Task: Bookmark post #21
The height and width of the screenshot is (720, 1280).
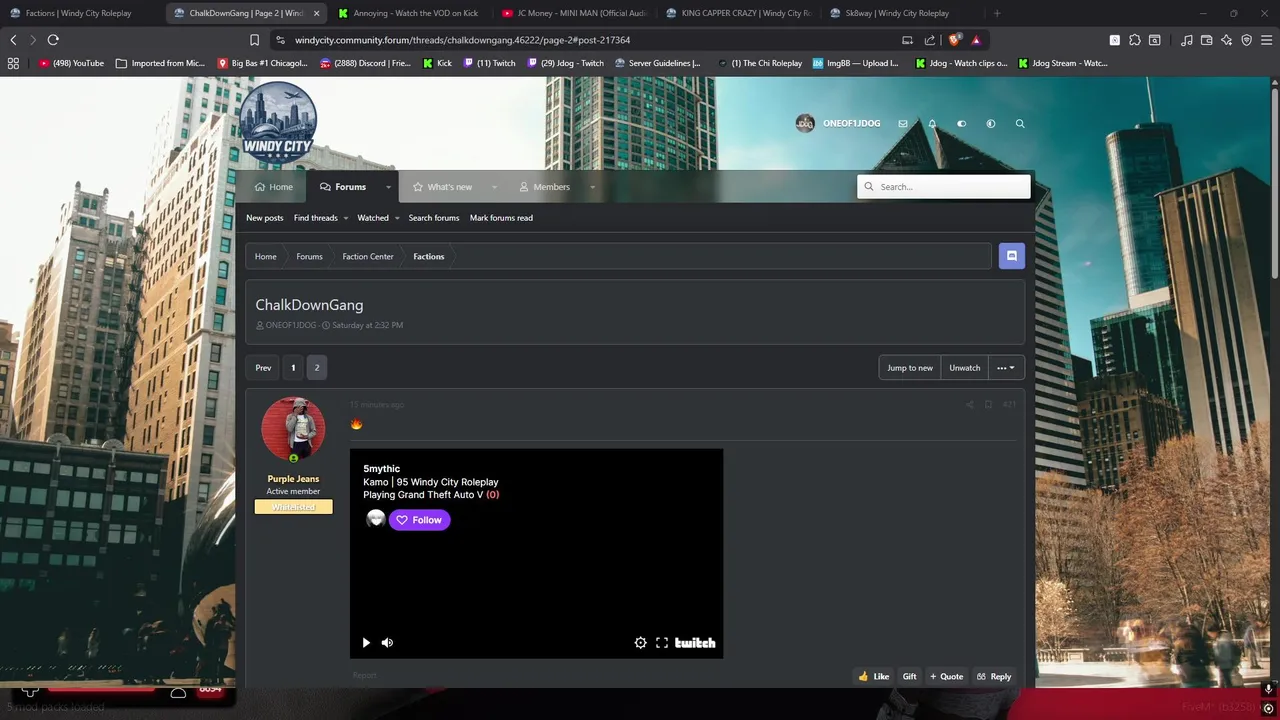Action: click(988, 405)
